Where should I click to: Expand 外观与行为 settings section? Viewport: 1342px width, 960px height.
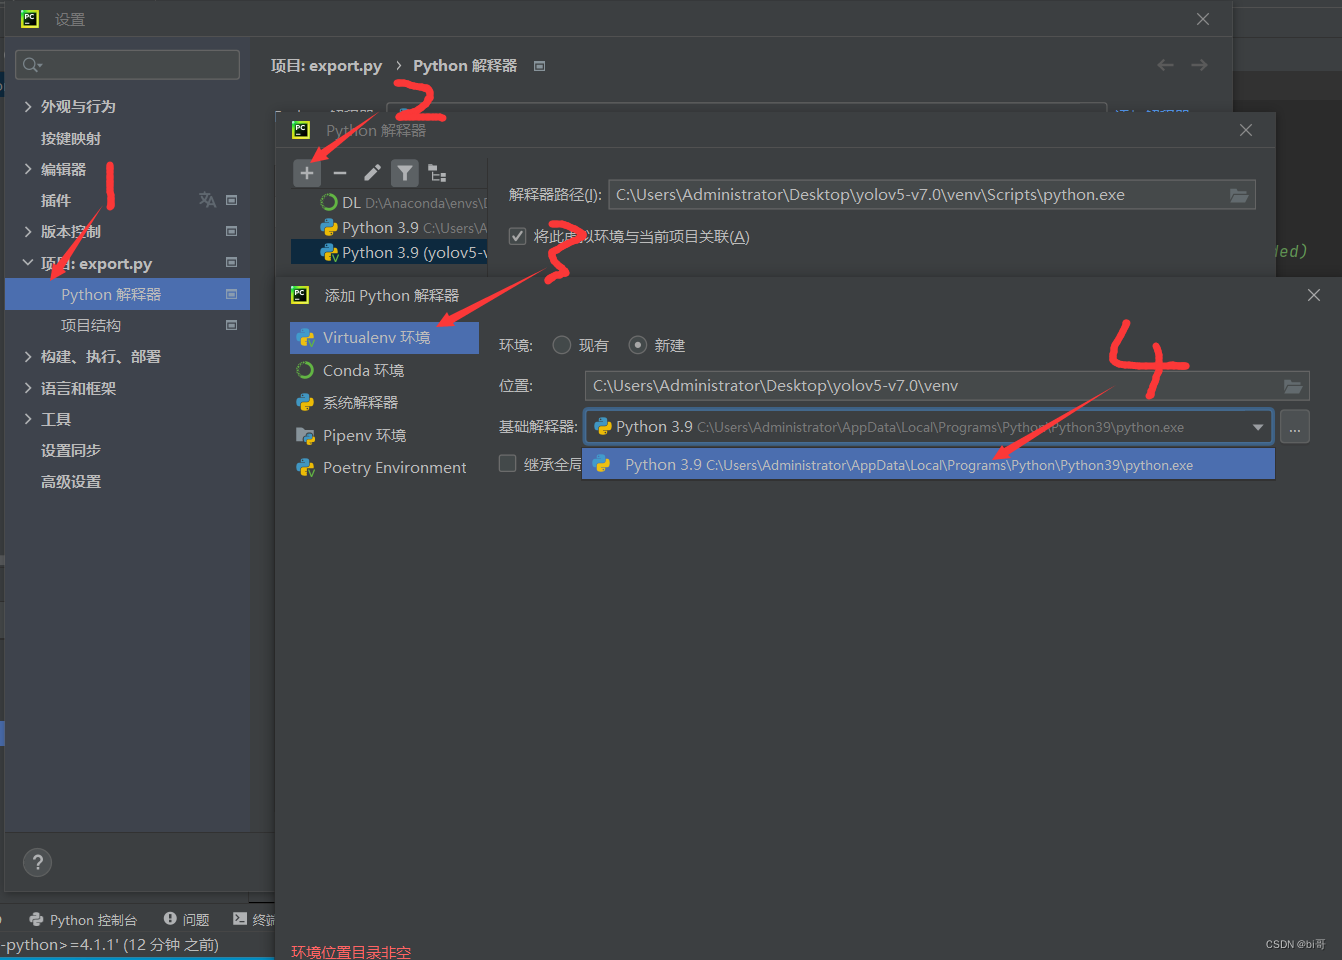28,106
